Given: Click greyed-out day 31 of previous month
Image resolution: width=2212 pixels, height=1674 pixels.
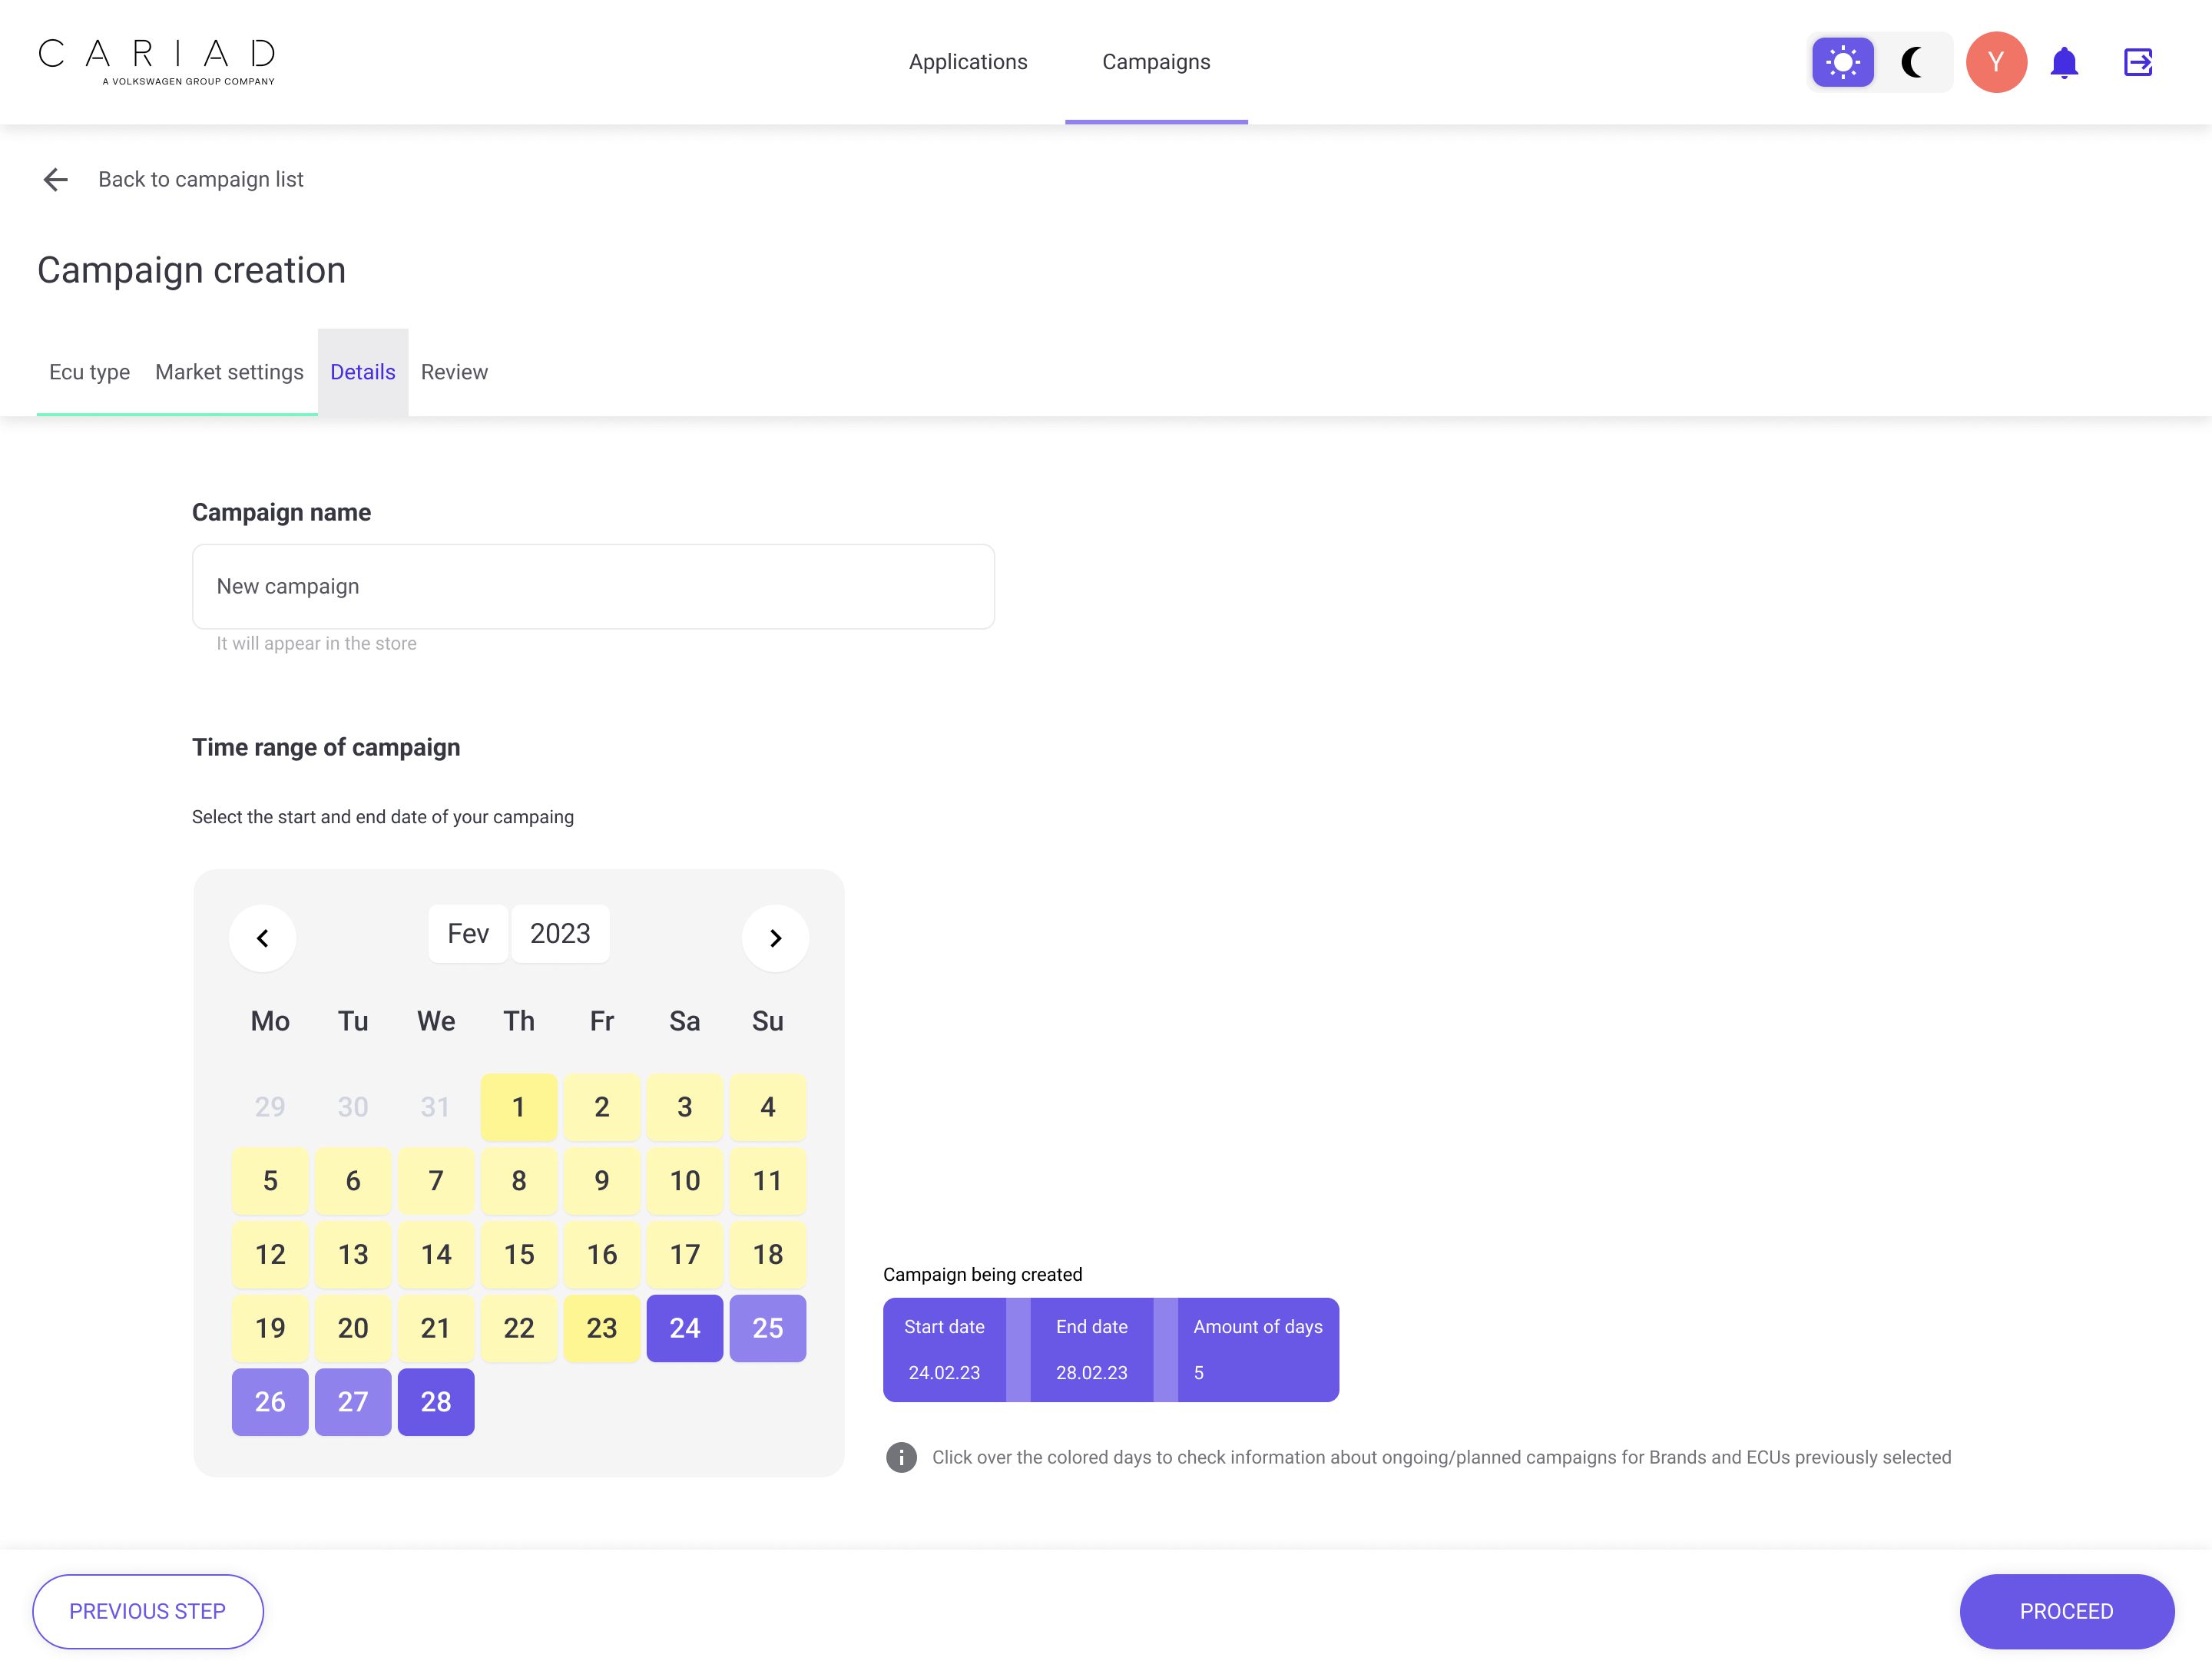Looking at the screenshot, I should click(436, 1107).
